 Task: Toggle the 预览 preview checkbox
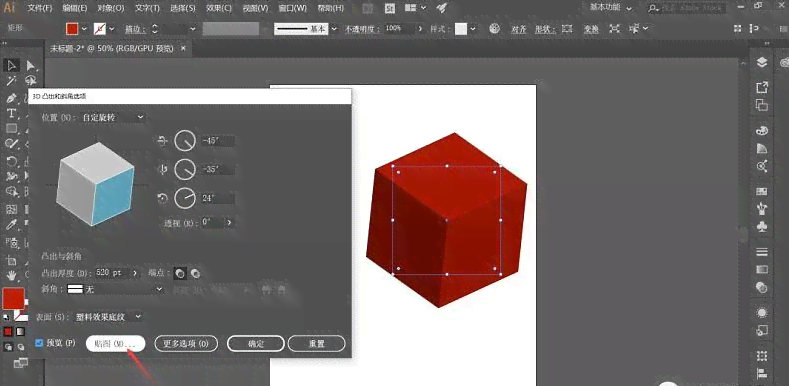coord(39,343)
